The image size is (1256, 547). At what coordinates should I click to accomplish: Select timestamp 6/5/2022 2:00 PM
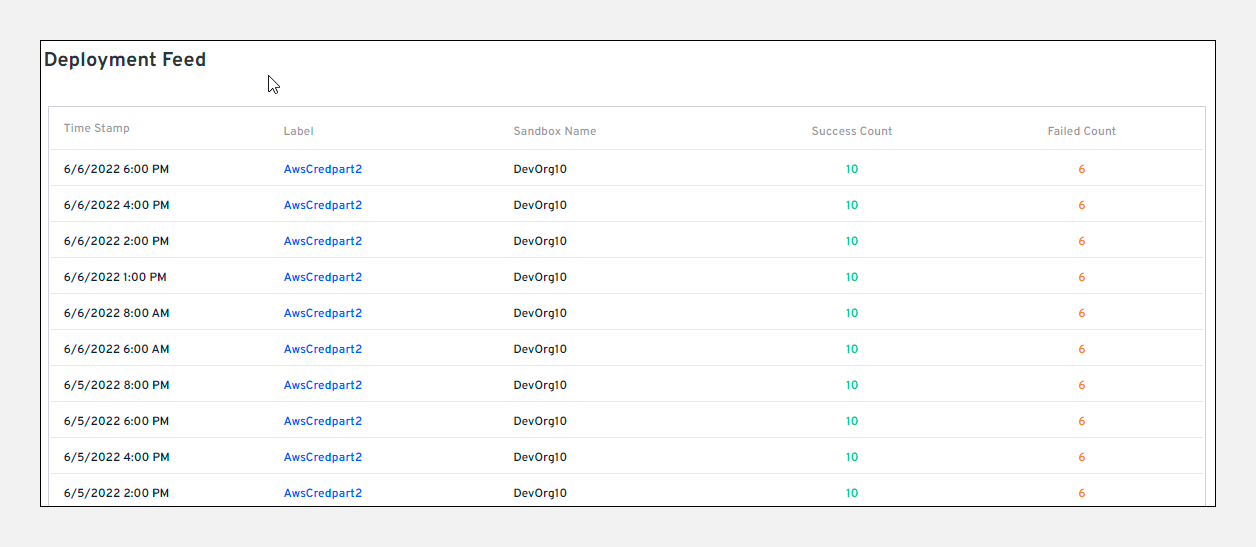[x=117, y=493]
